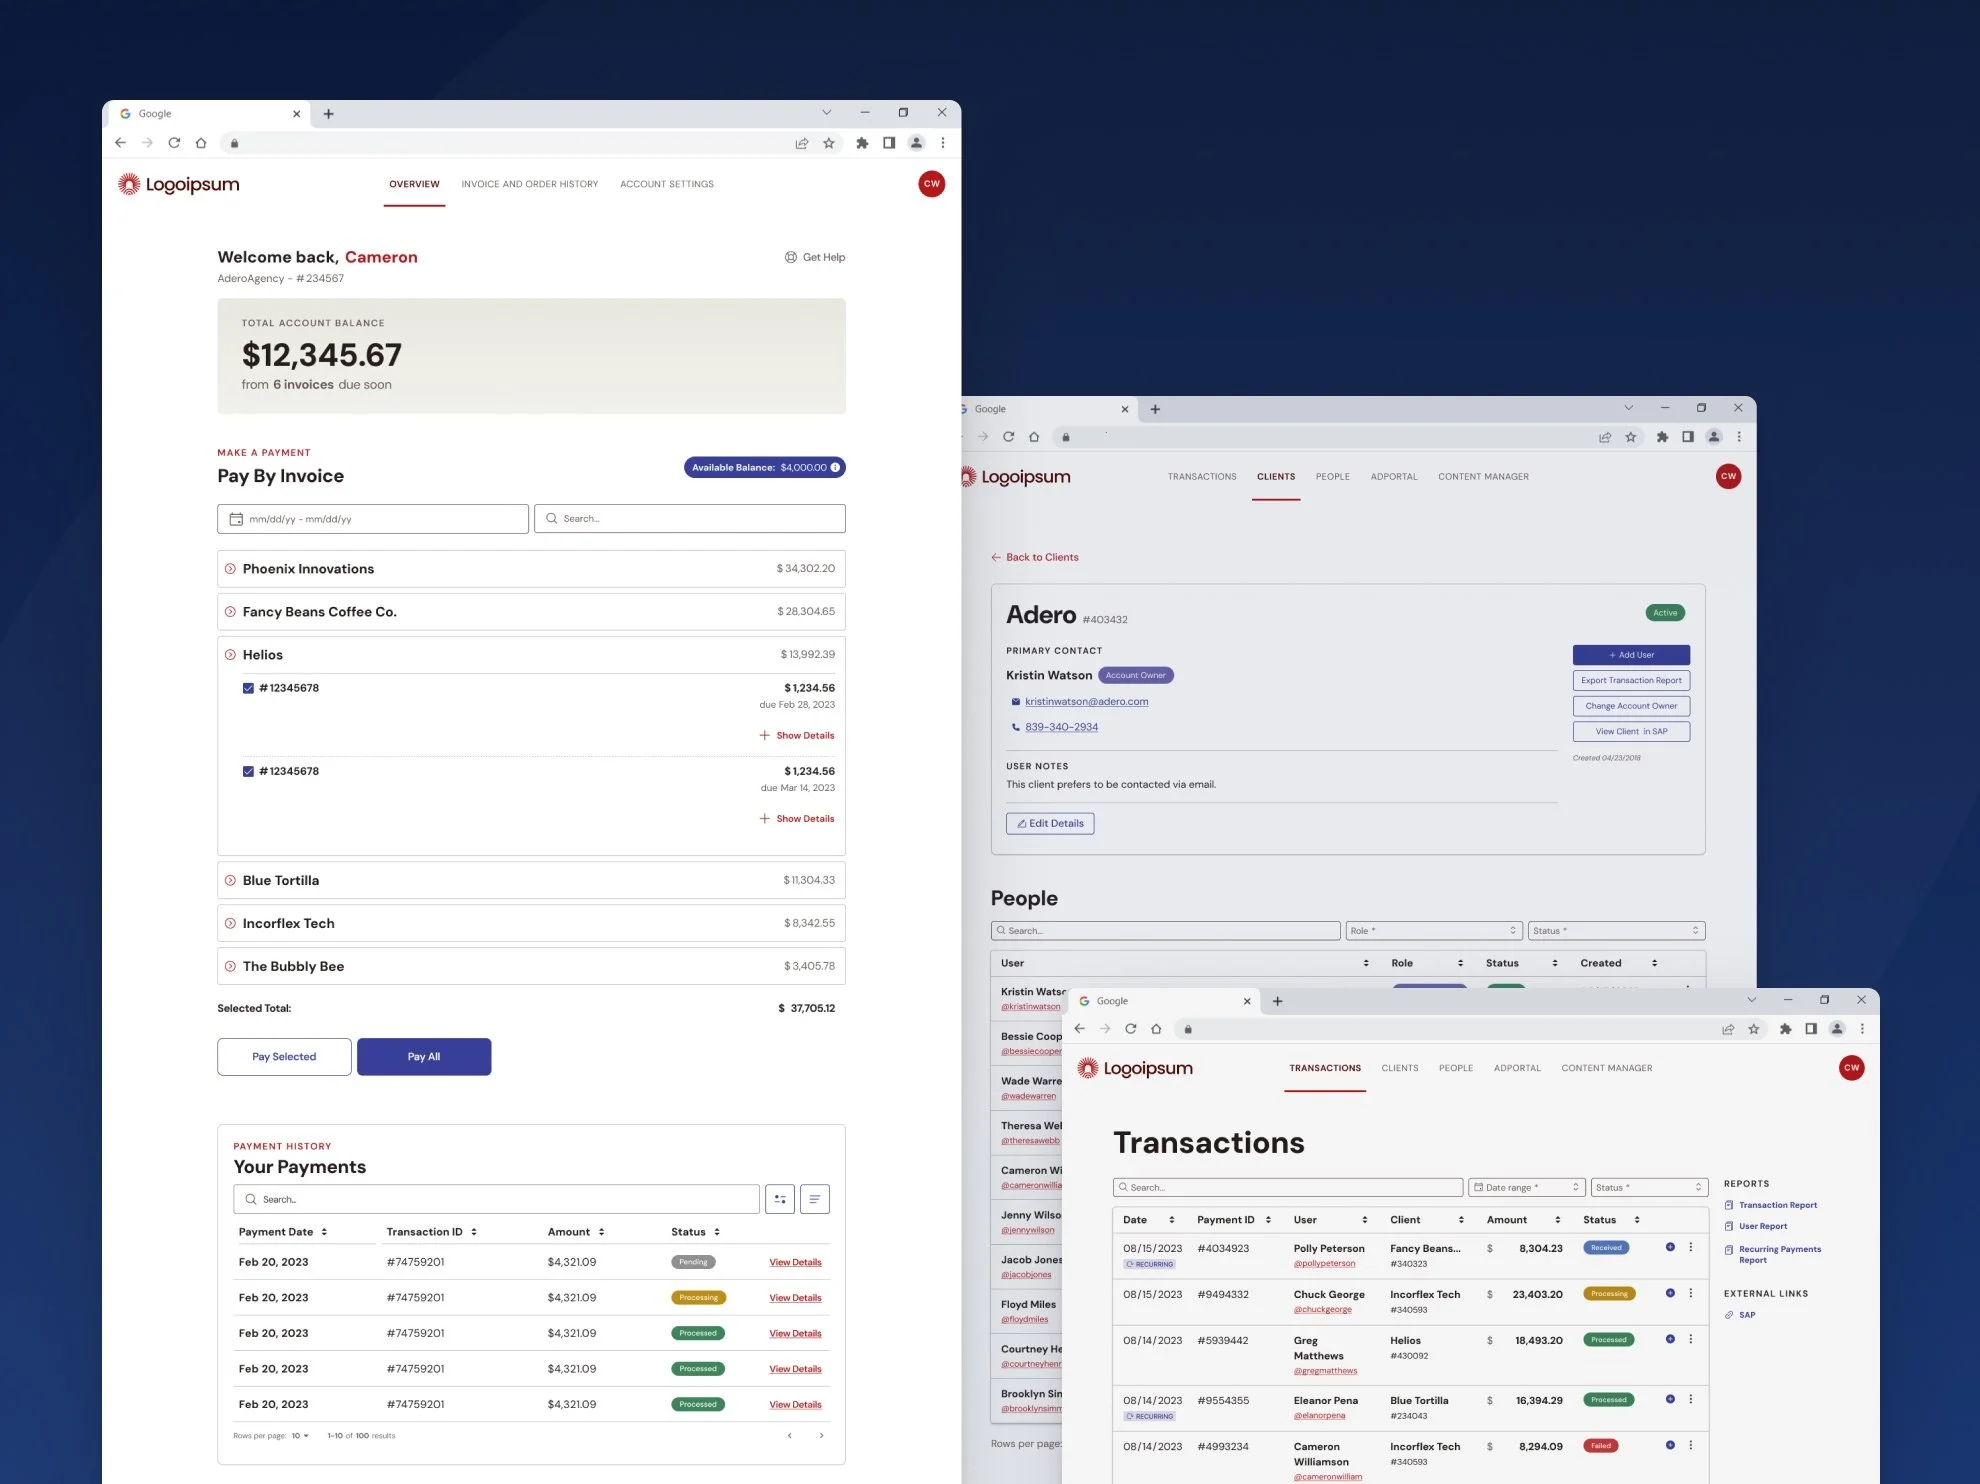Viewport: 1980px width, 1484px height.
Task: Open Role dropdown in People section
Action: (x=1434, y=931)
